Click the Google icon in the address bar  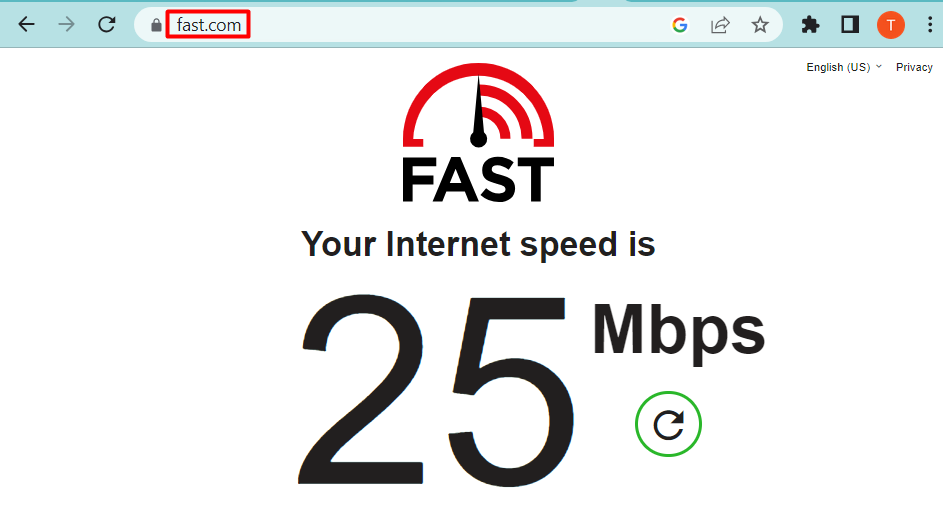tap(680, 25)
